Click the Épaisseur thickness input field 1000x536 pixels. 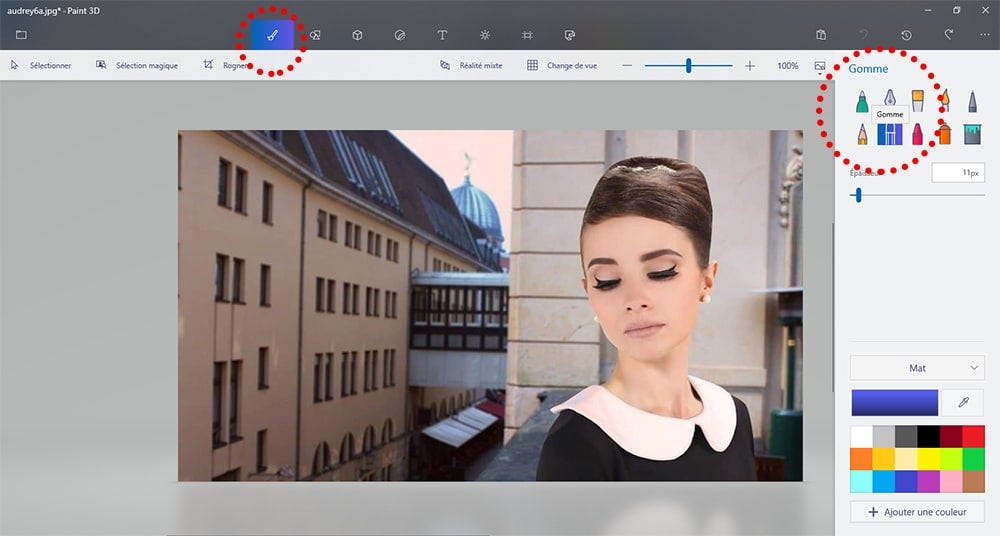(x=958, y=173)
